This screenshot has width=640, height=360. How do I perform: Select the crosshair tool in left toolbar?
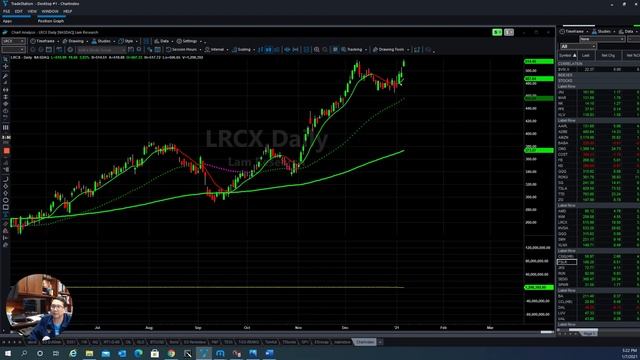point(6,66)
